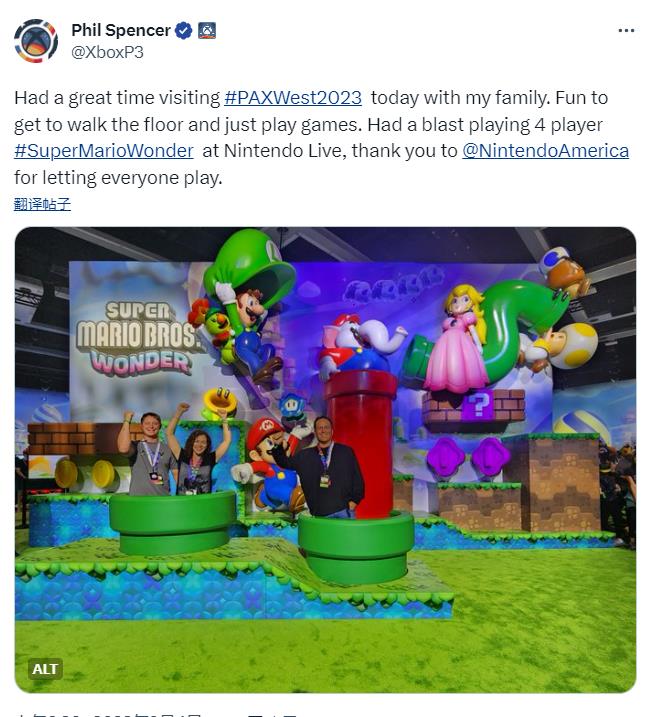The image size is (649, 717).
Task: Click the 翻译帖子 translate post link
Action: point(43,204)
